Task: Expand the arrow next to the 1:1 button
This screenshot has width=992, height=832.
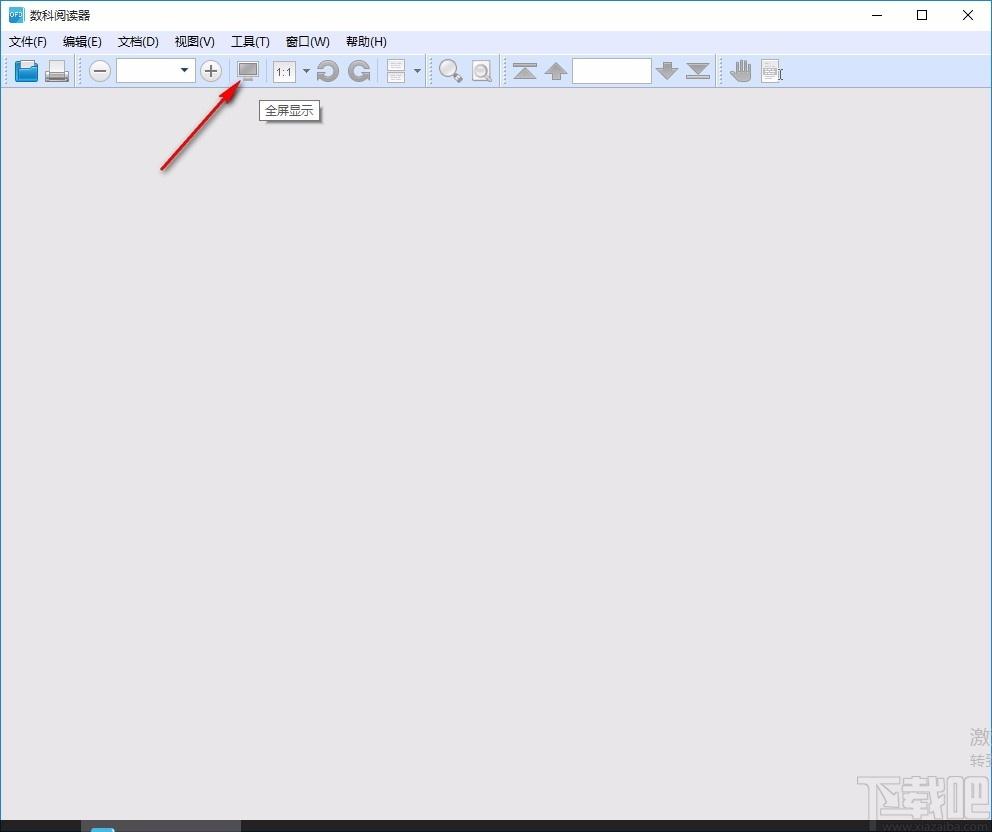Action: tap(306, 71)
